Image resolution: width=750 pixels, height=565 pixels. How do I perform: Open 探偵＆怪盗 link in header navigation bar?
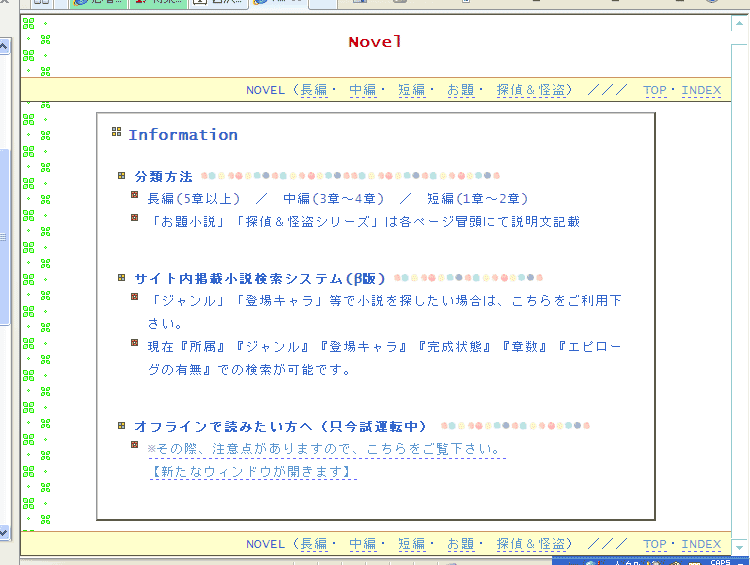click(x=531, y=90)
